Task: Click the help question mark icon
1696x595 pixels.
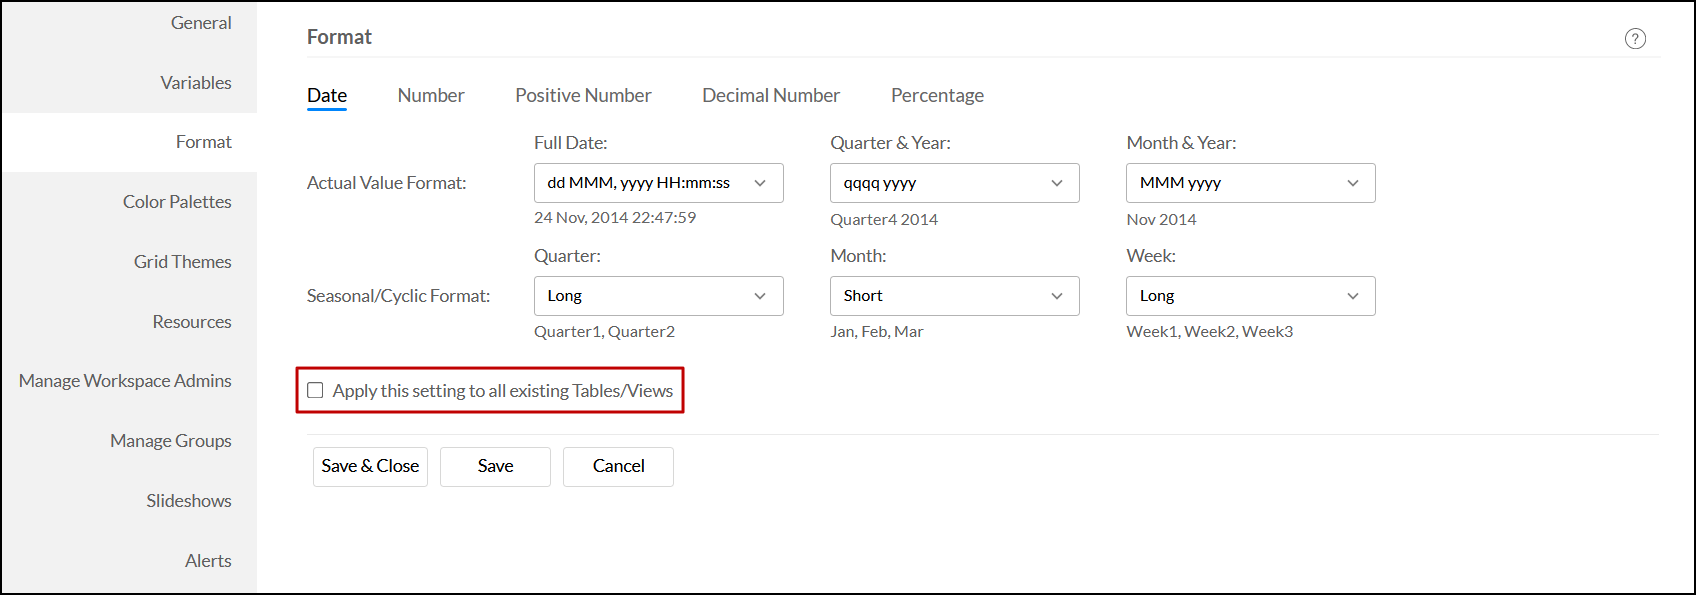Action: pyautogui.click(x=1635, y=39)
